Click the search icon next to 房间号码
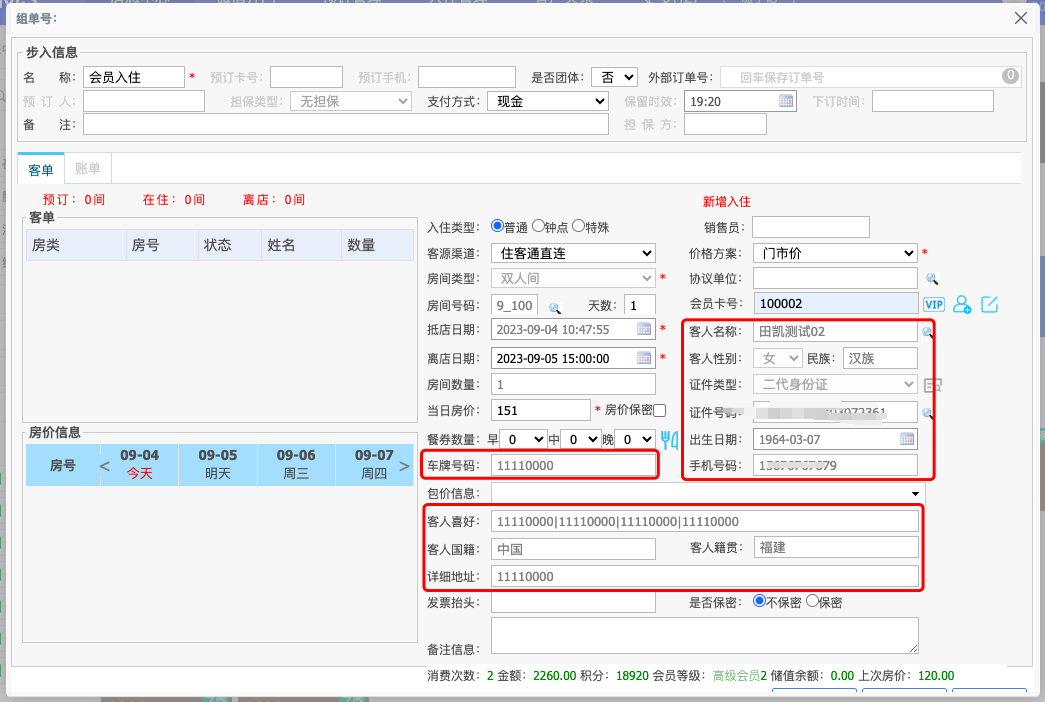1045x702 pixels. [554, 307]
